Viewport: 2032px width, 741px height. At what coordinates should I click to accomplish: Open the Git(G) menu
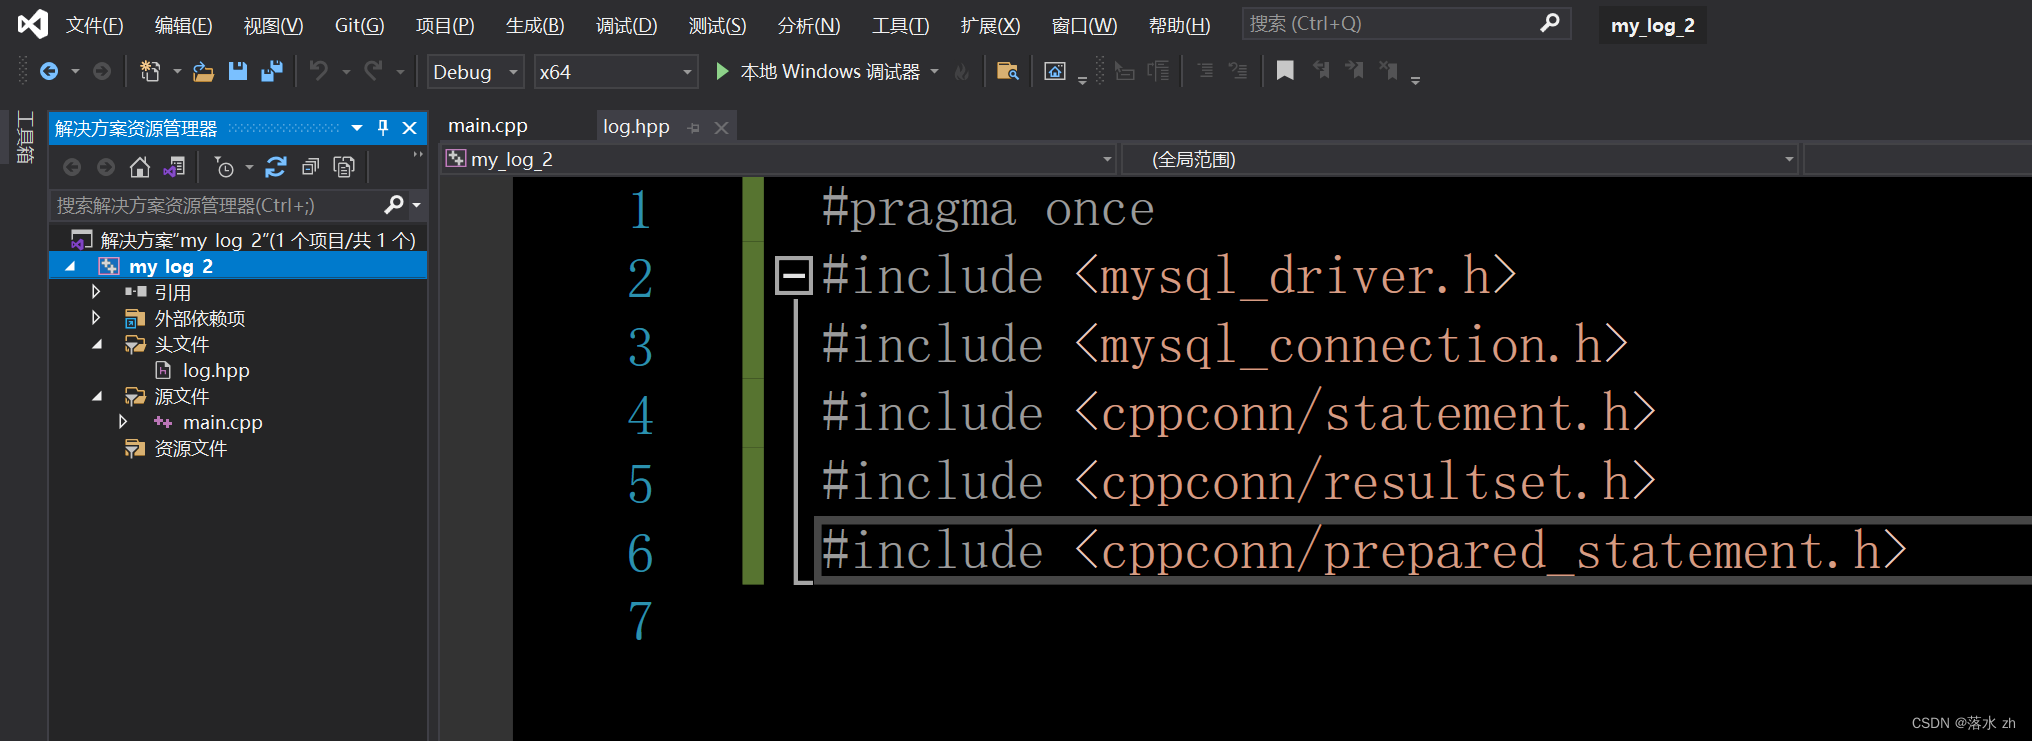pyautogui.click(x=359, y=25)
